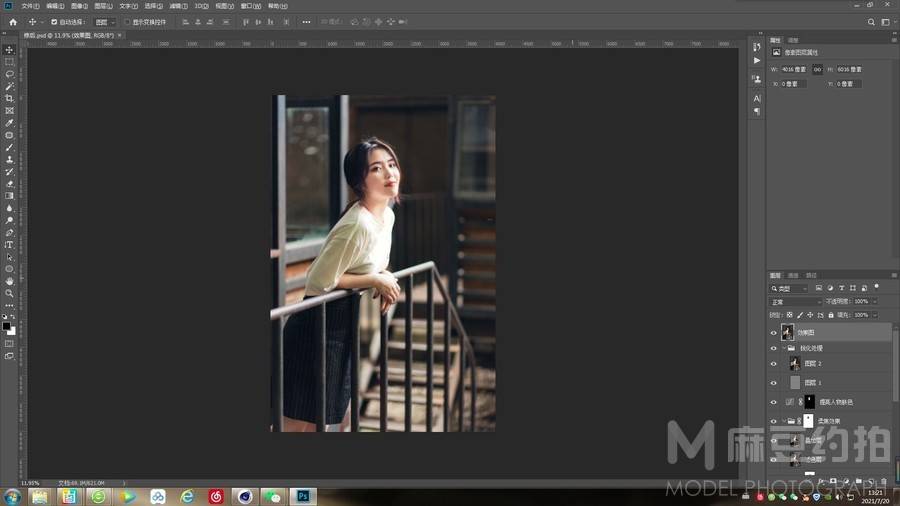The height and width of the screenshot is (506, 900).
Task: Toggle lock transparent pixels
Action: click(x=789, y=315)
